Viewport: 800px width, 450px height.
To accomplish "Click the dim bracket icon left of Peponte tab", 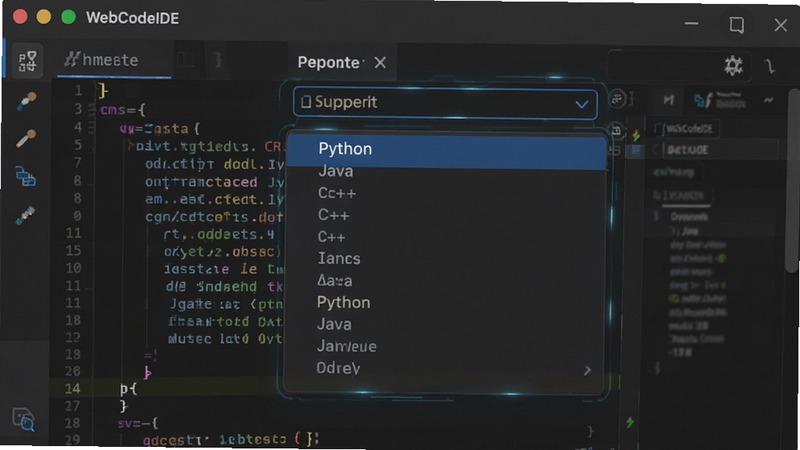I will click(218, 60).
